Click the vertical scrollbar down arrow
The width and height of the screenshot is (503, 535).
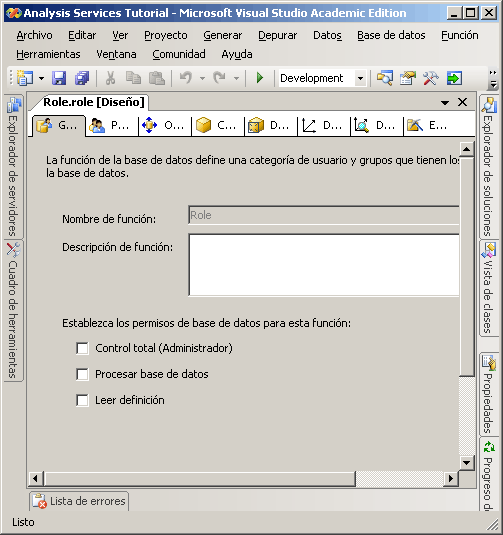click(x=466, y=463)
